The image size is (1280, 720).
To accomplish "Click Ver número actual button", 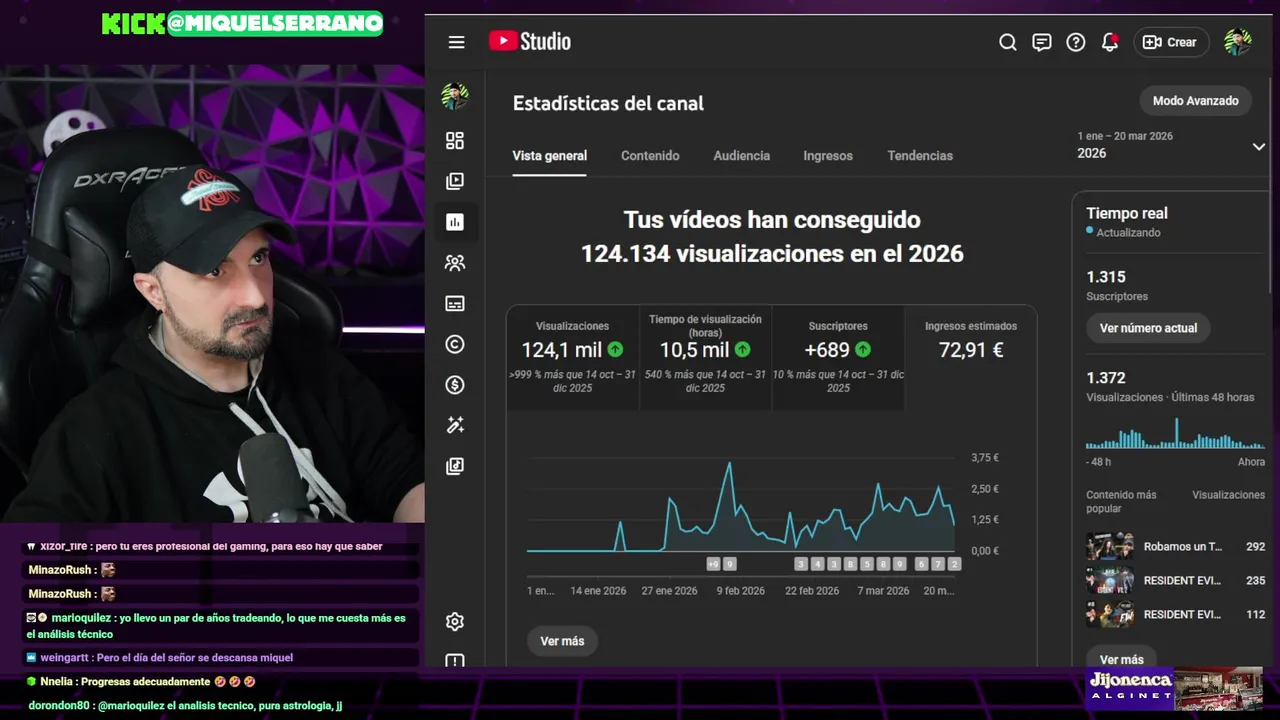I will tap(1148, 328).
